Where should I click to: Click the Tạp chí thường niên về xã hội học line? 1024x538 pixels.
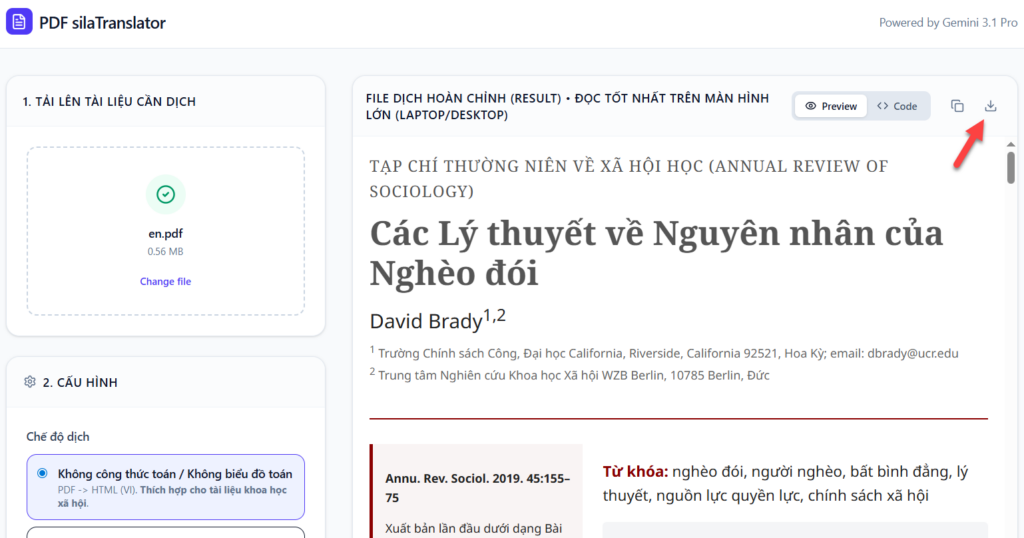point(628,178)
